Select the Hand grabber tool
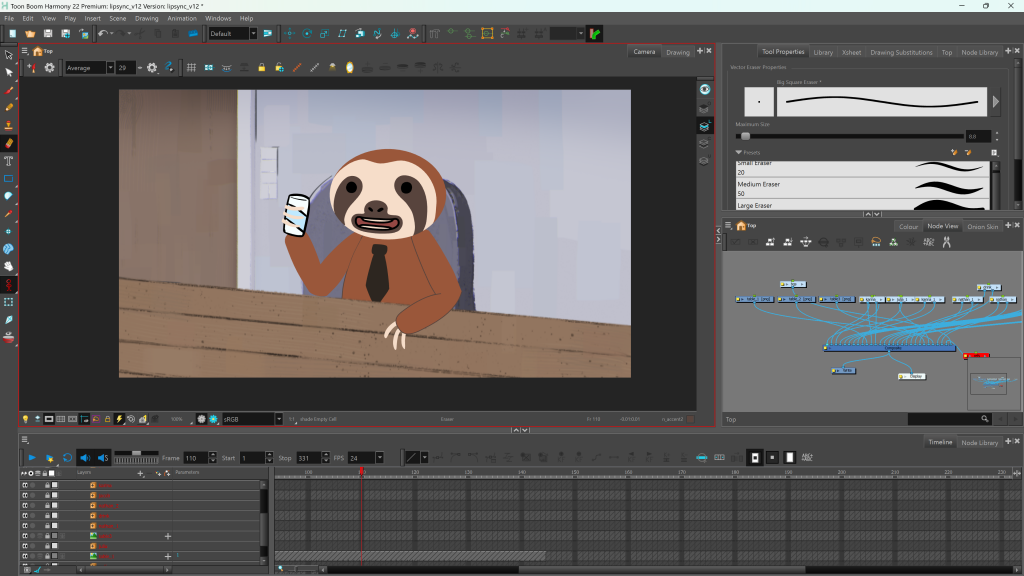This screenshot has height=576, width=1024. click(x=9, y=266)
